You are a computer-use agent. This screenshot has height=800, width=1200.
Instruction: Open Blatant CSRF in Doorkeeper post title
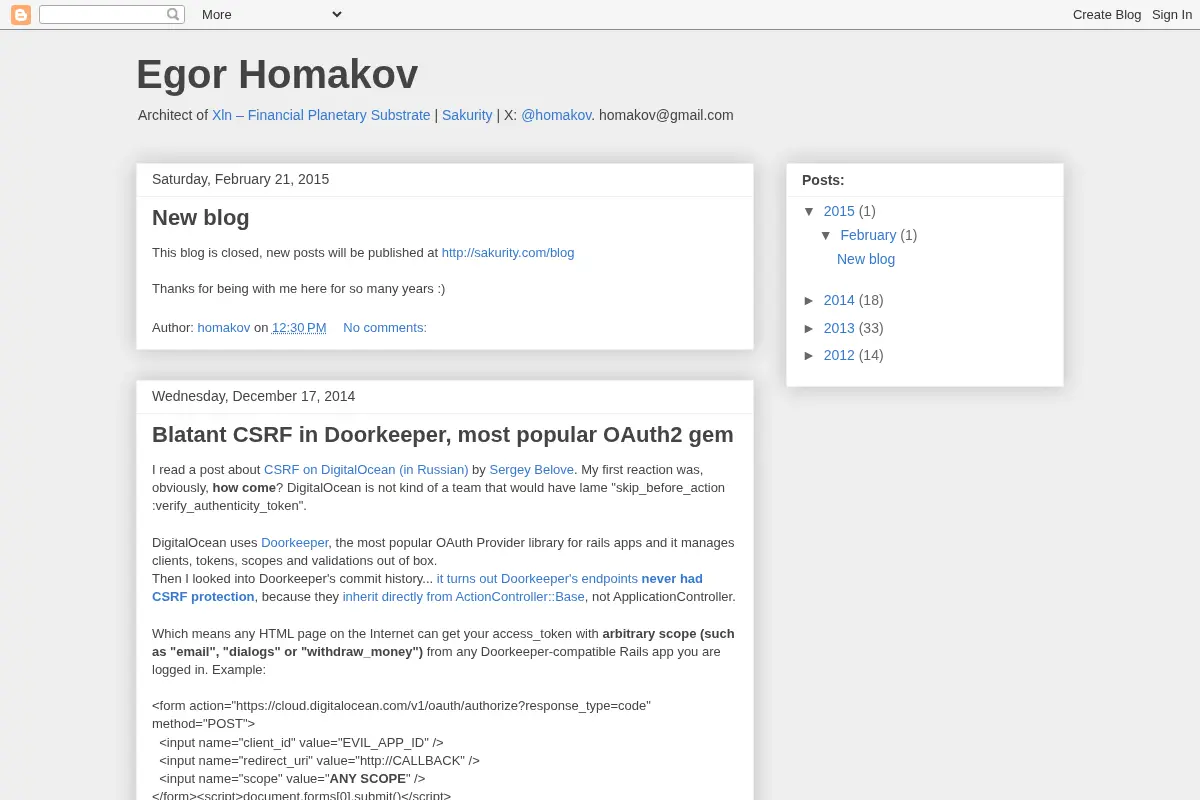tap(443, 435)
